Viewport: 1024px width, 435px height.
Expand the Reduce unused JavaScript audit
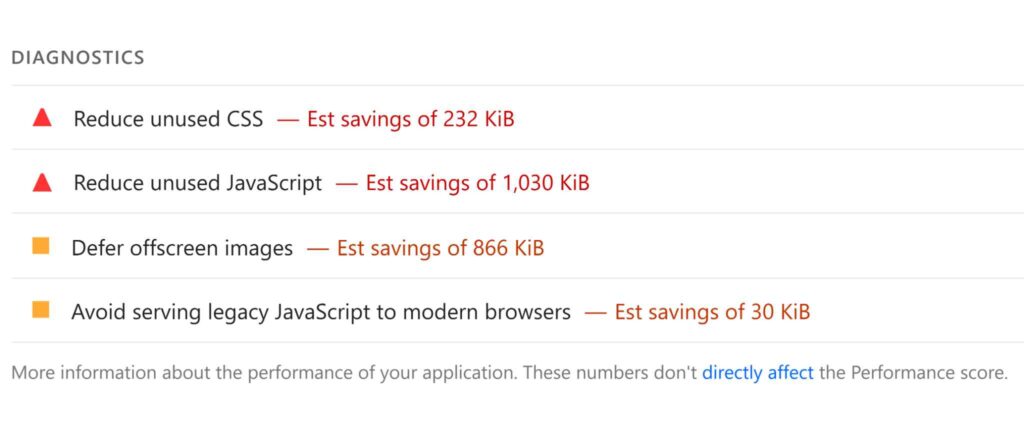click(198, 183)
